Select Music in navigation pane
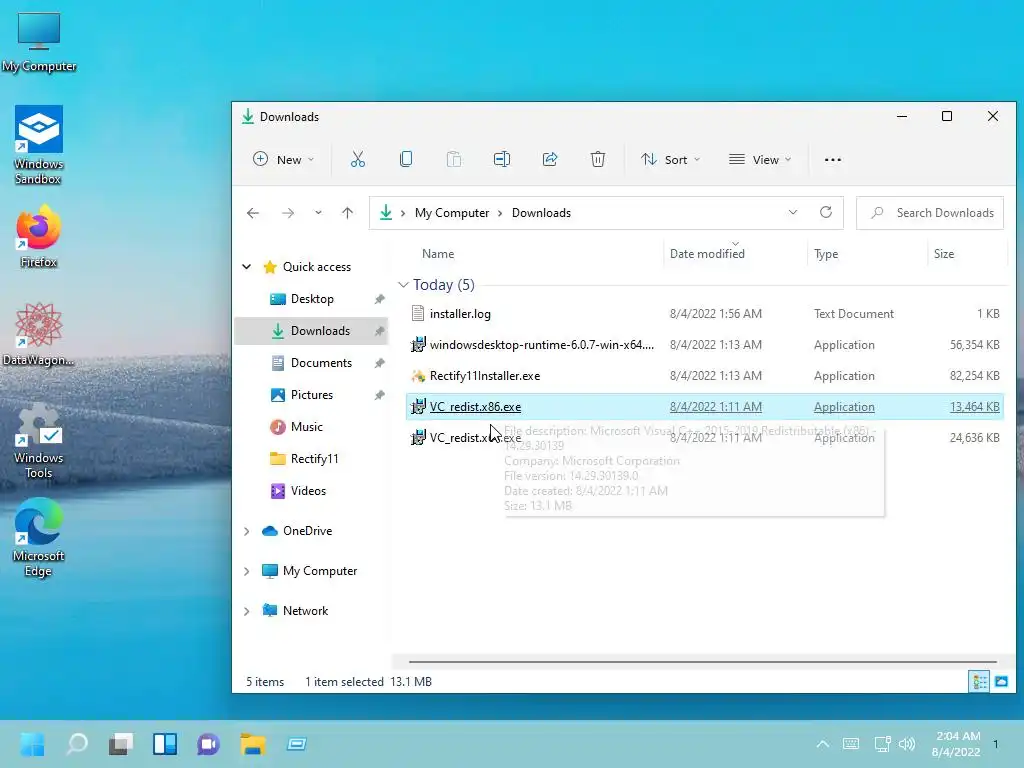This screenshot has width=1024, height=768. click(x=312, y=426)
